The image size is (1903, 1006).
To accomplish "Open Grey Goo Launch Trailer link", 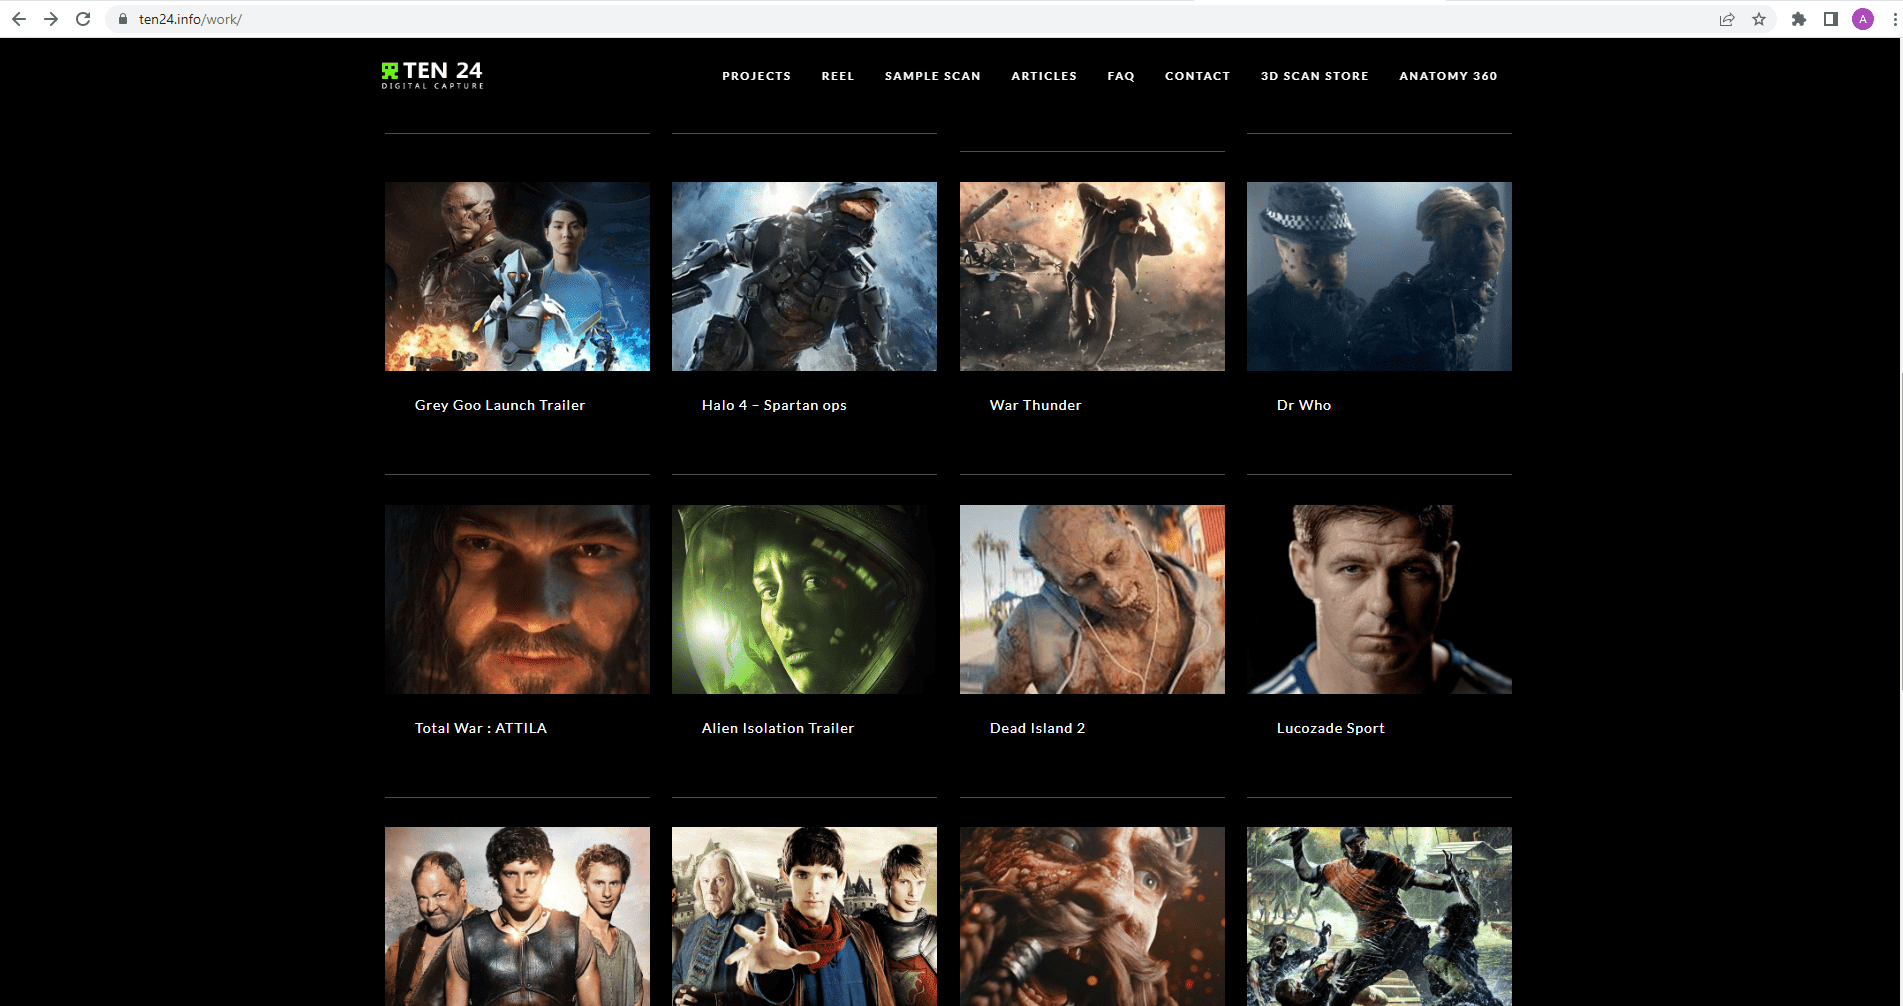I will pyautogui.click(x=500, y=405).
